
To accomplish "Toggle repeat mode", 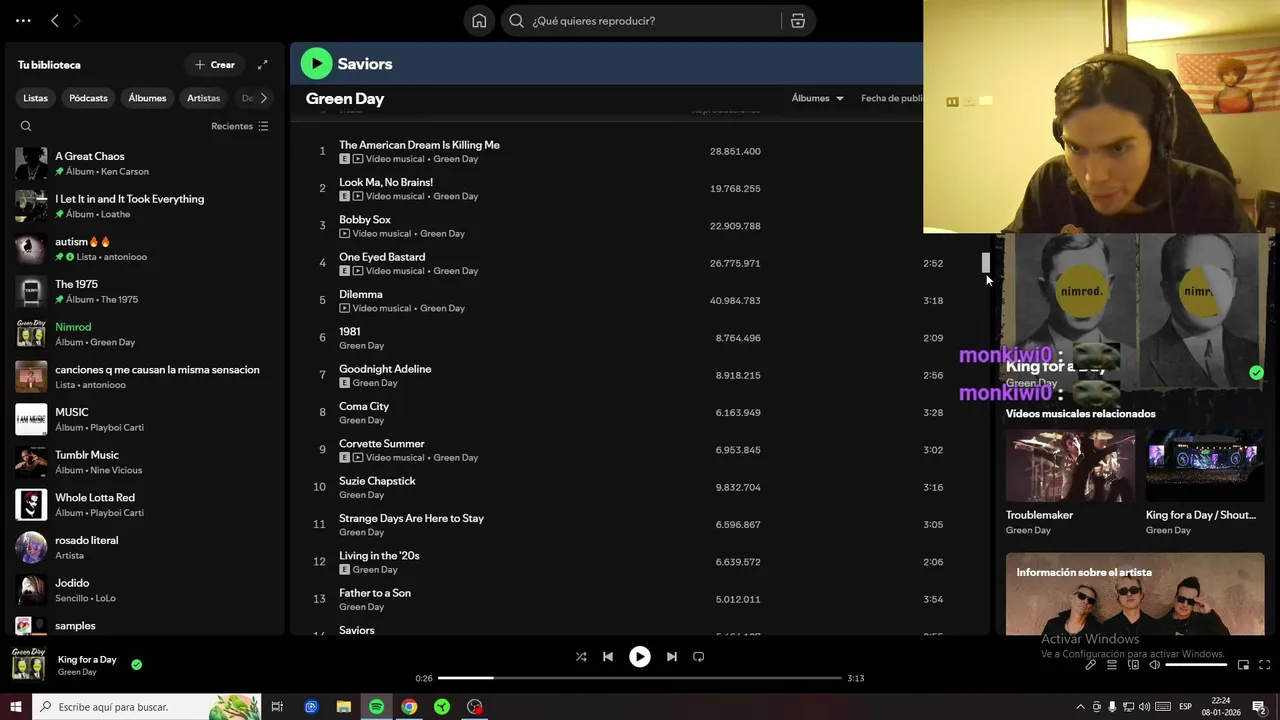I will [x=699, y=657].
